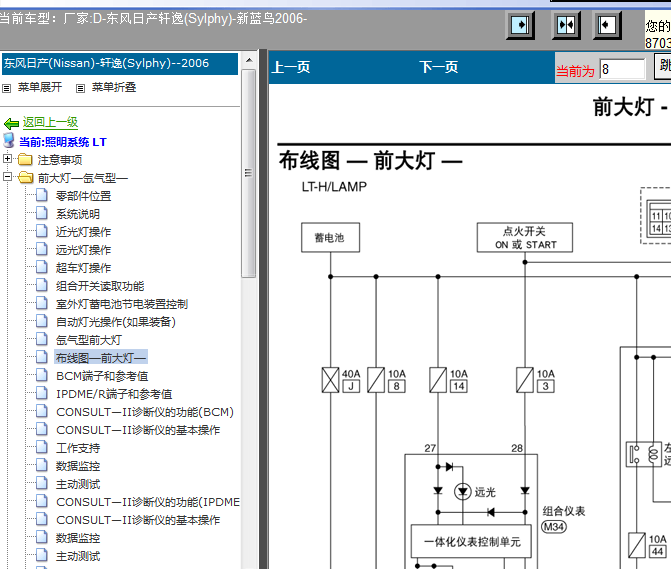
Task: Click the page icon beside 组合开关读取功能
Action: (x=42, y=285)
